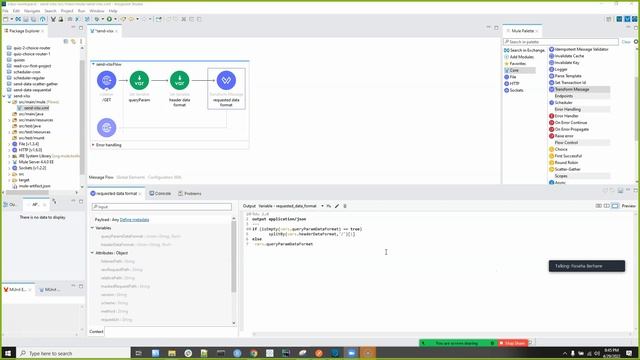Click the Preview button
This screenshot has width=640, height=360.
pos(628,206)
